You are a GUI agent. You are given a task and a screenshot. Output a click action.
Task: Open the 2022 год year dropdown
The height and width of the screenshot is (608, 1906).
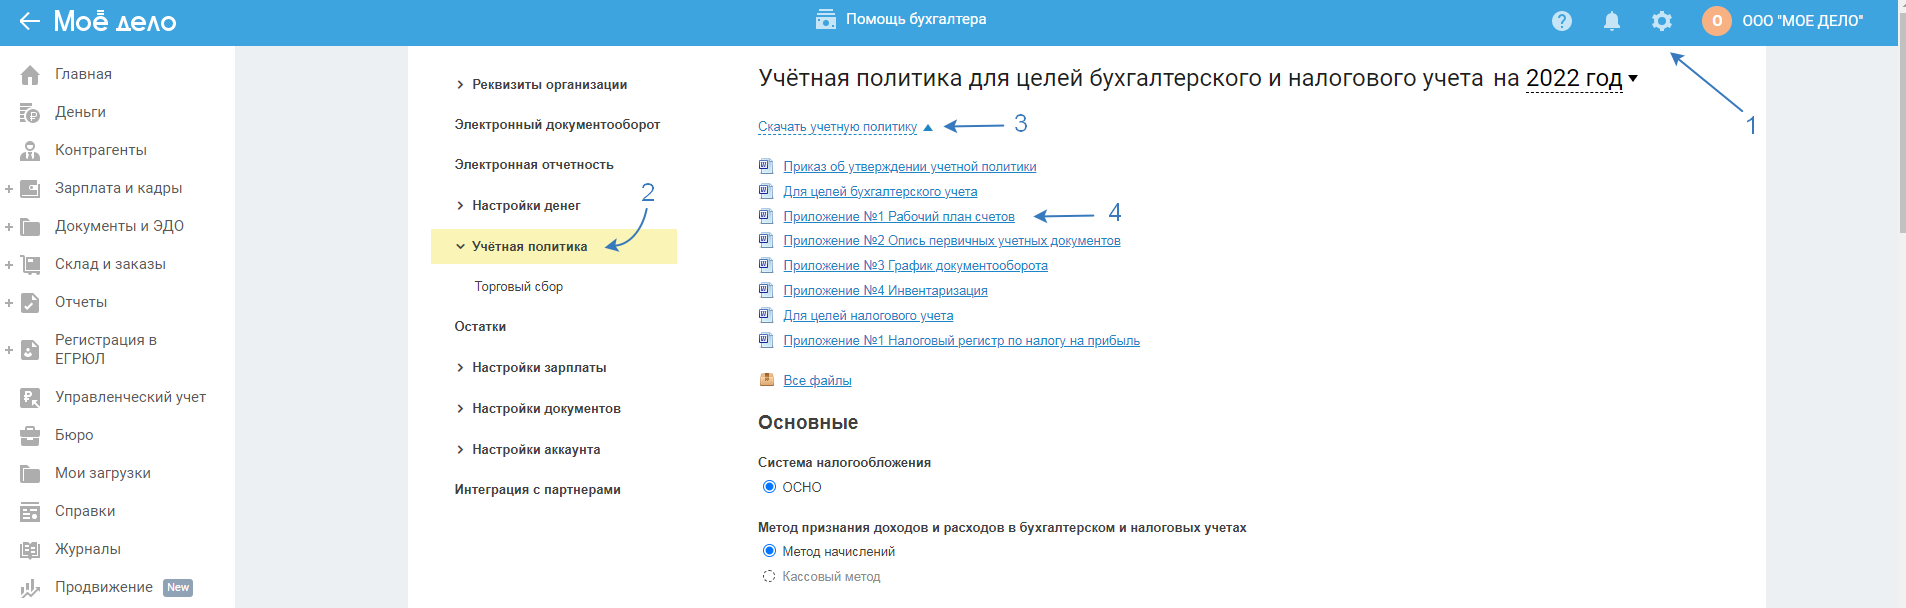1581,78
